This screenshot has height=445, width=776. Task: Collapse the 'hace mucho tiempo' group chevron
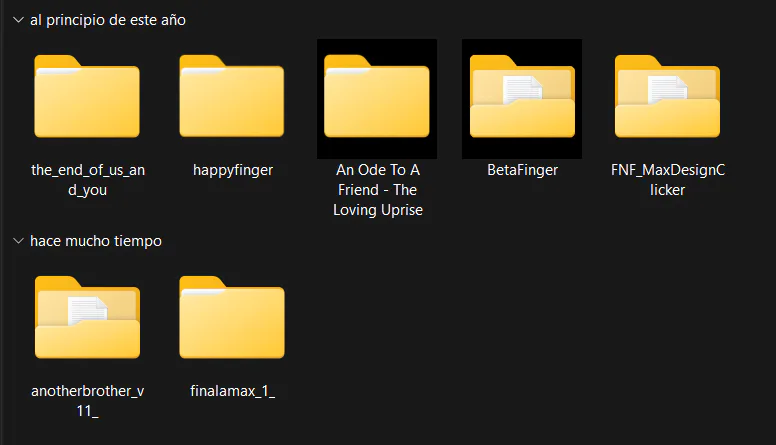[18, 241]
